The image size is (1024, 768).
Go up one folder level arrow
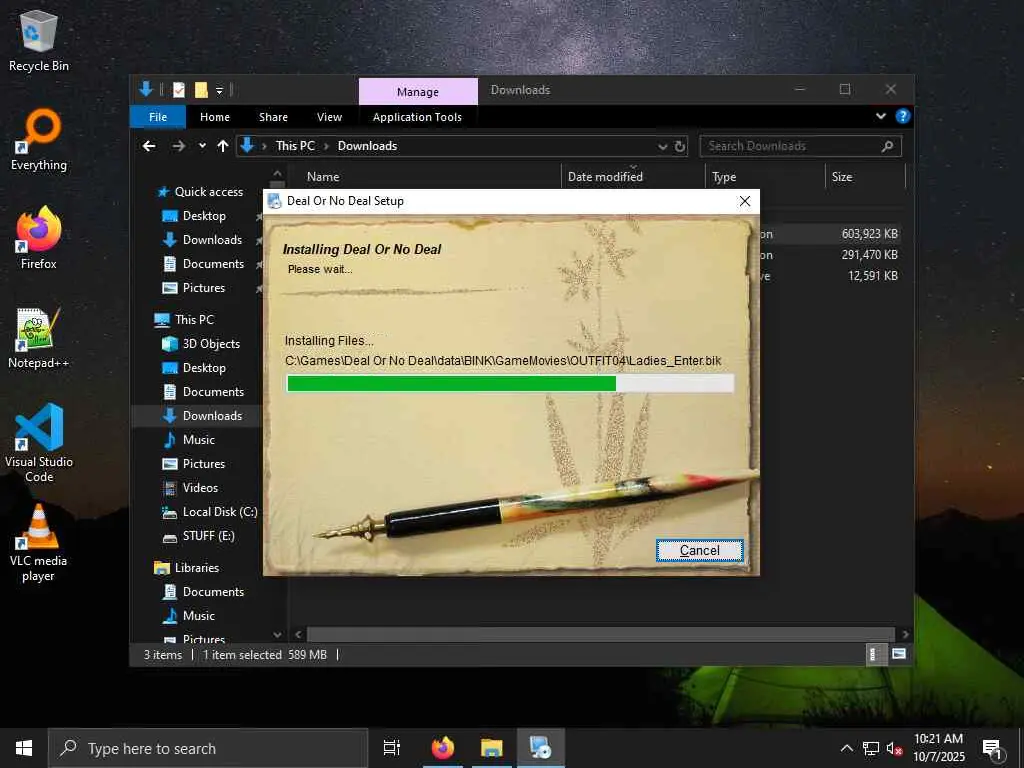point(223,146)
